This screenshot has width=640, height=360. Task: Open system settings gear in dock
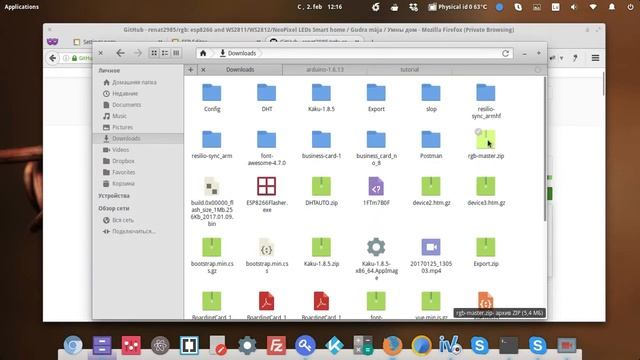pos(247,345)
